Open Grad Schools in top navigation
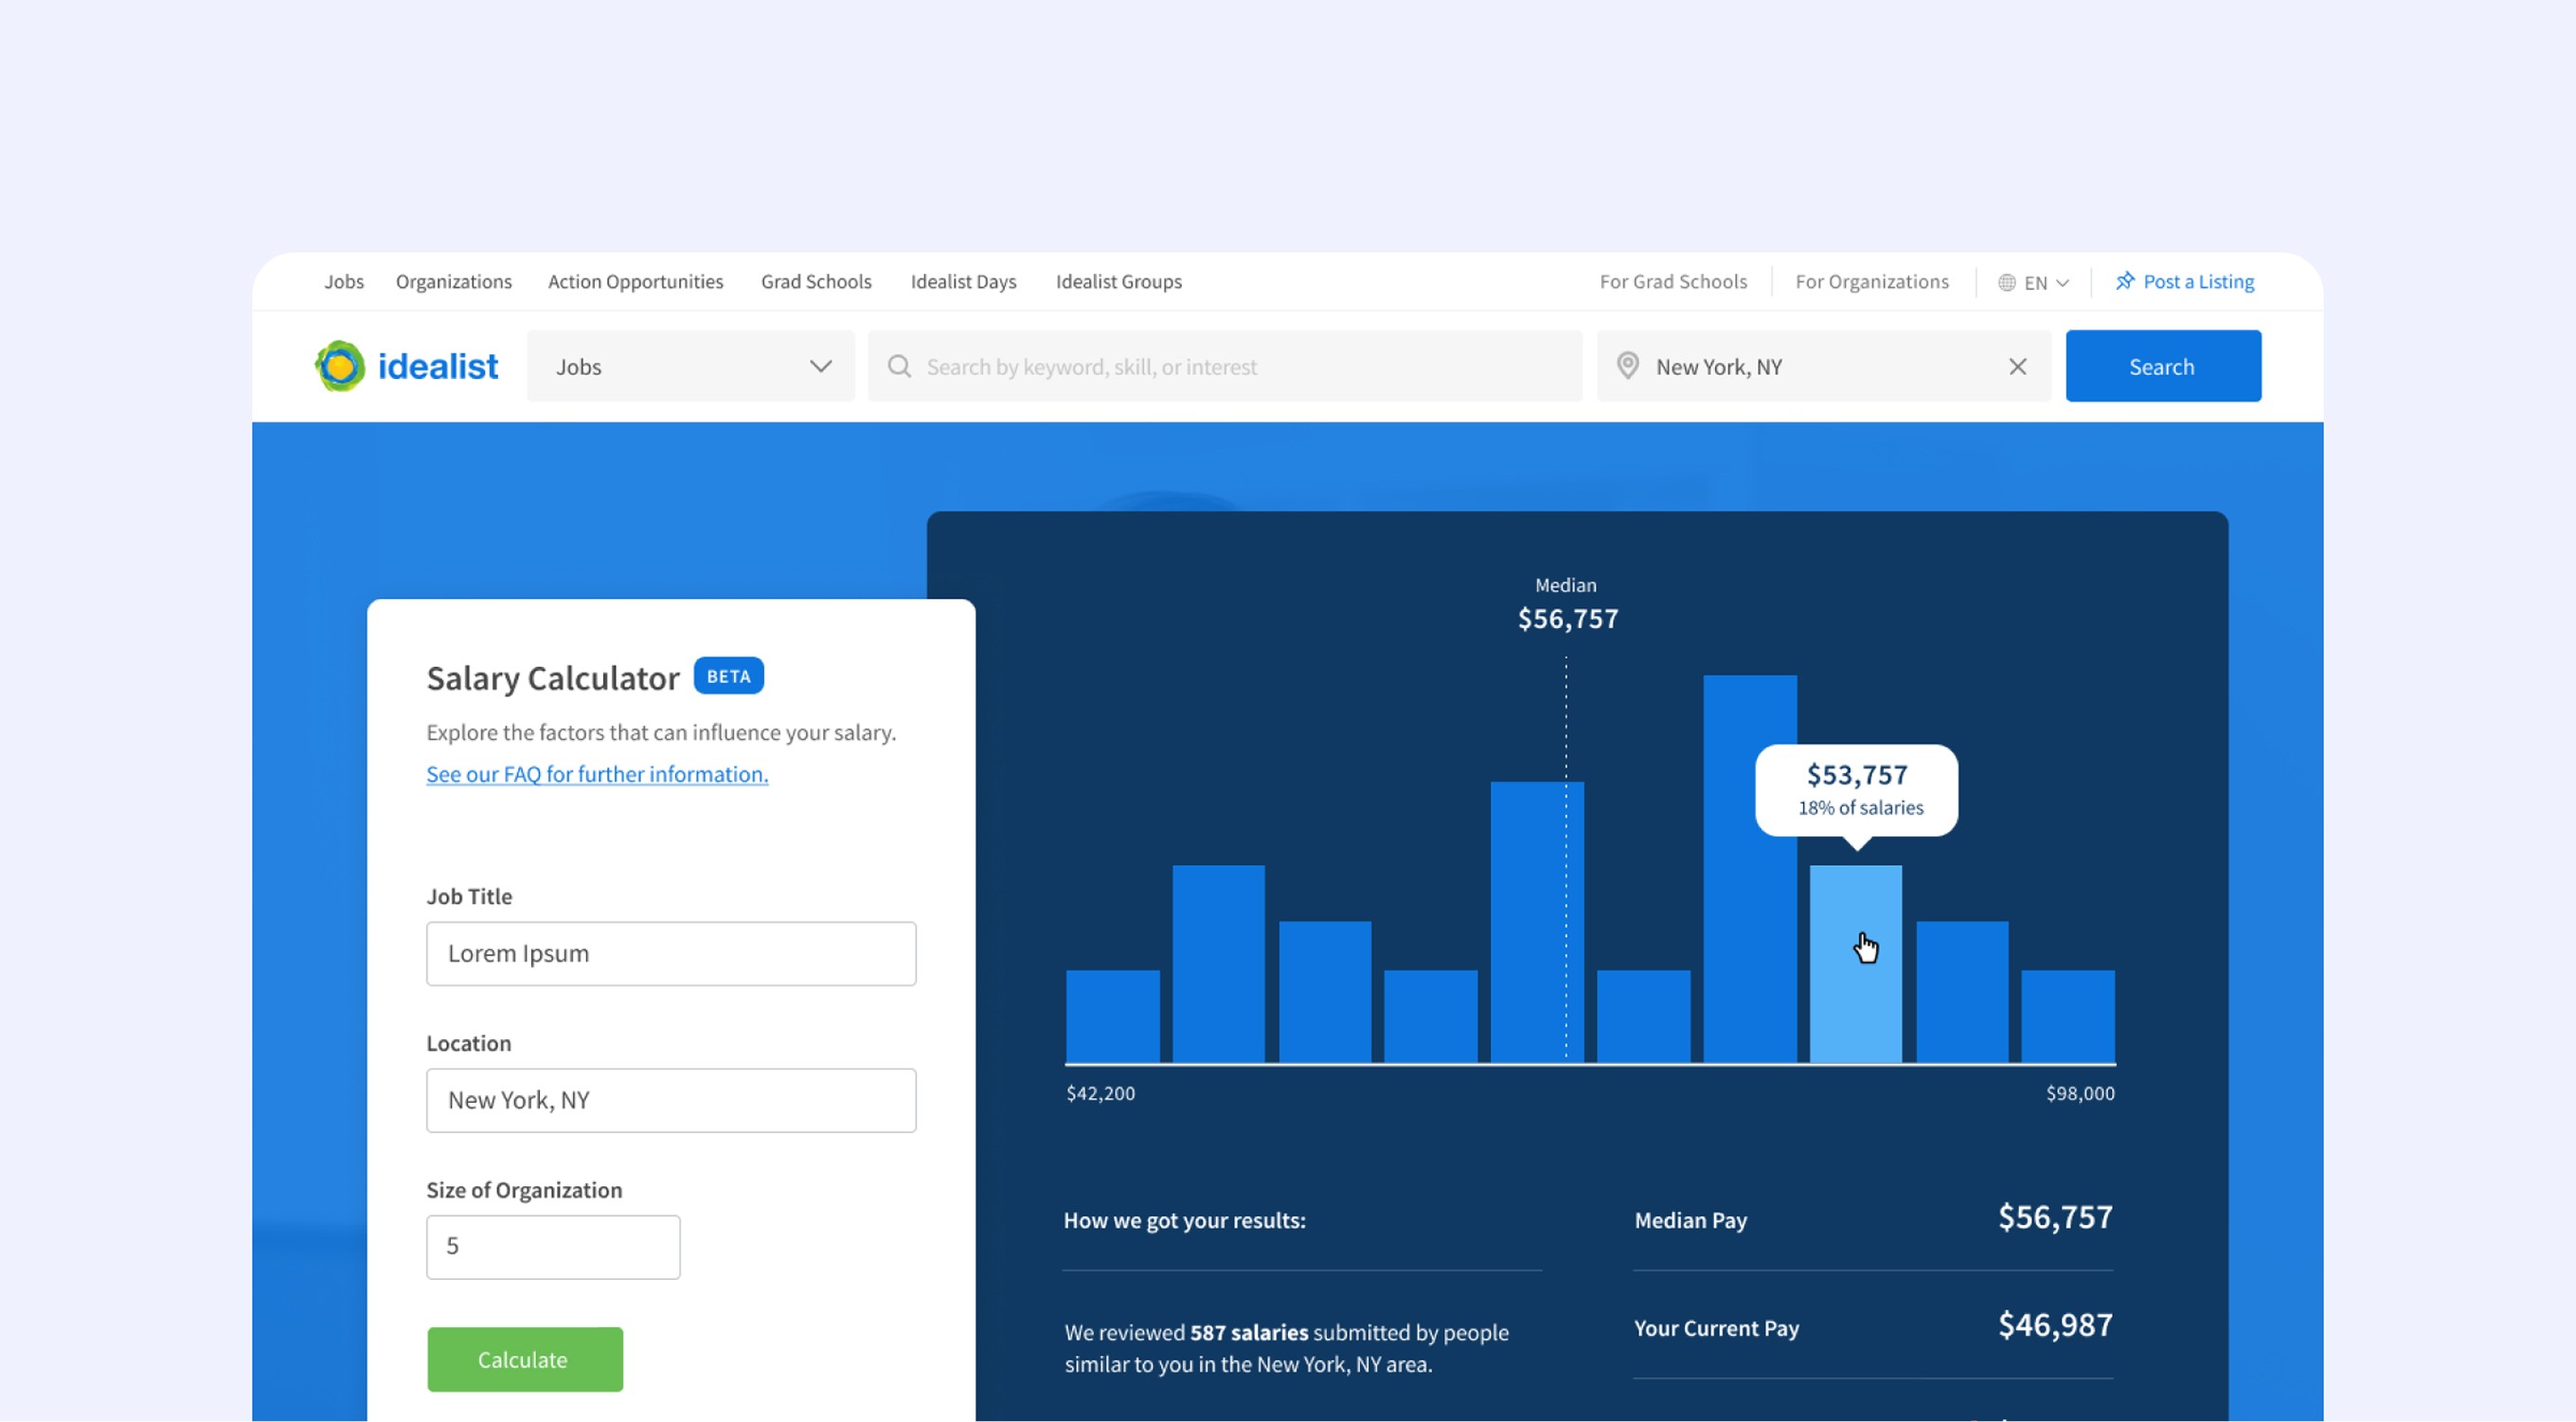Image resolution: width=2576 pixels, height=1422 pixels. point(815,282)
